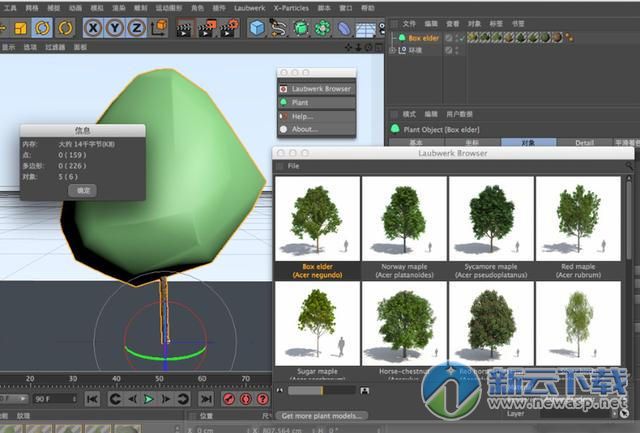The image size is (640, 433).
Task: Choose Laubwerk Browser from the floating menu
Action: [316, 89]
